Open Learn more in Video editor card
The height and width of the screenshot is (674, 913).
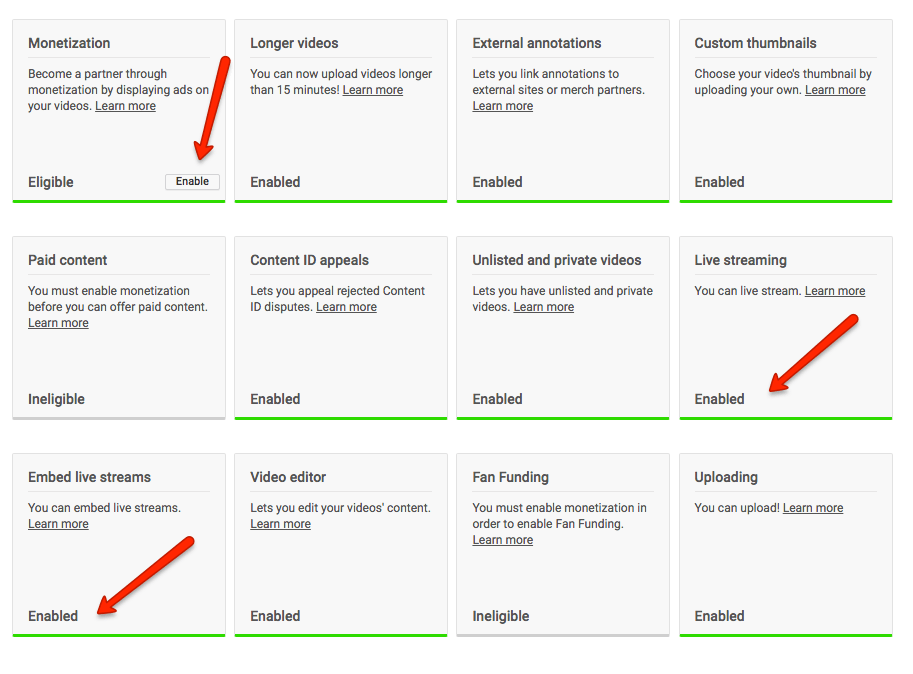click(x=280, y=524)
